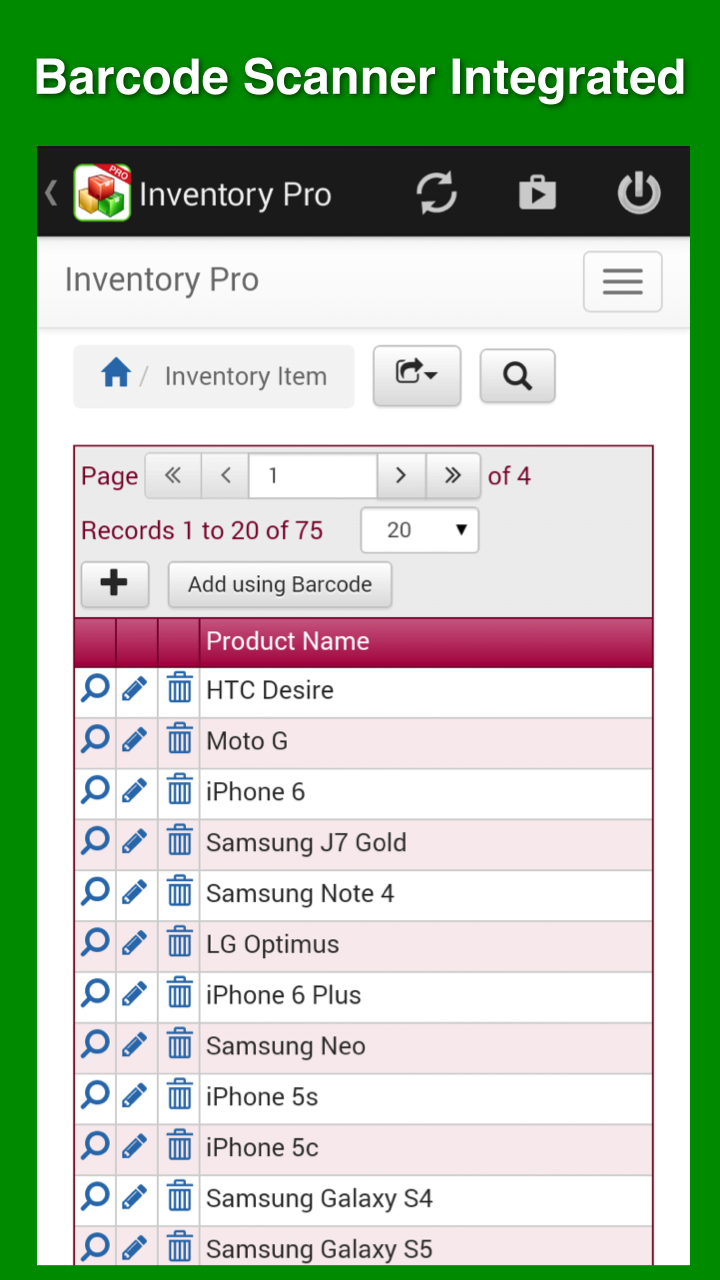Edit the Samsung Note 4 record
Screen dimensions: 720x1280
point(135,893)
